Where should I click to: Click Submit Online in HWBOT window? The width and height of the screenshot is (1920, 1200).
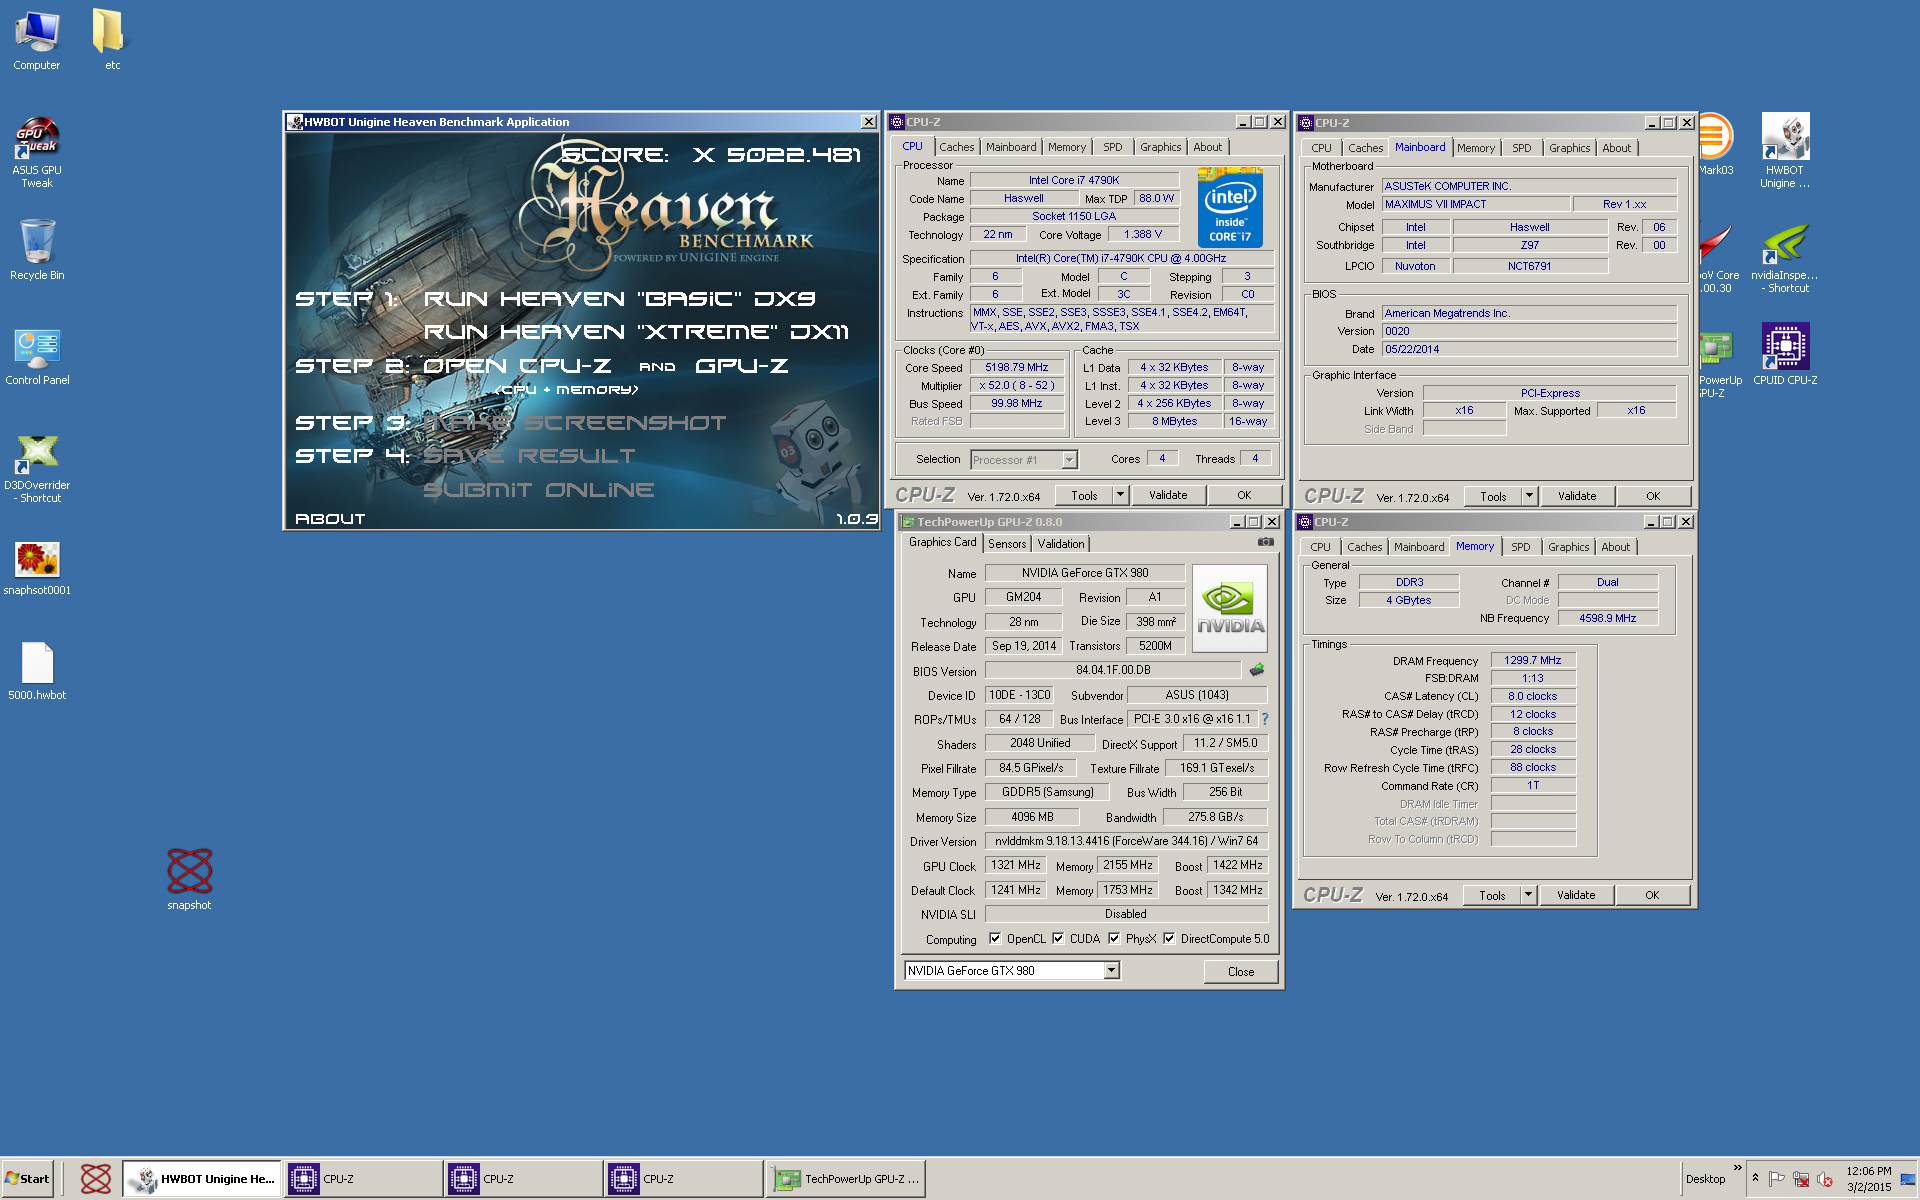click(539, 490)
